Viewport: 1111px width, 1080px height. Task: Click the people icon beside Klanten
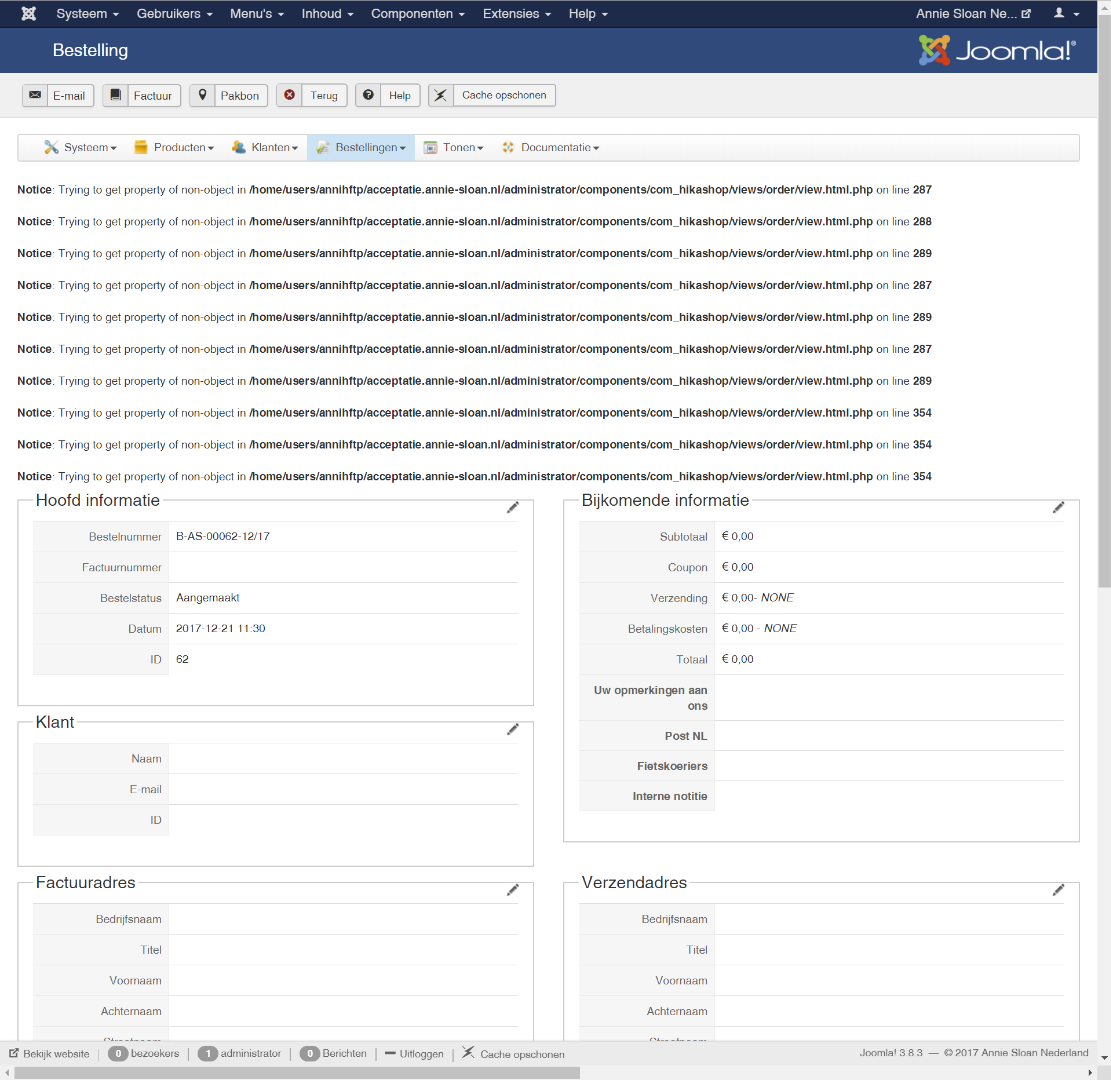coord(239,147)
